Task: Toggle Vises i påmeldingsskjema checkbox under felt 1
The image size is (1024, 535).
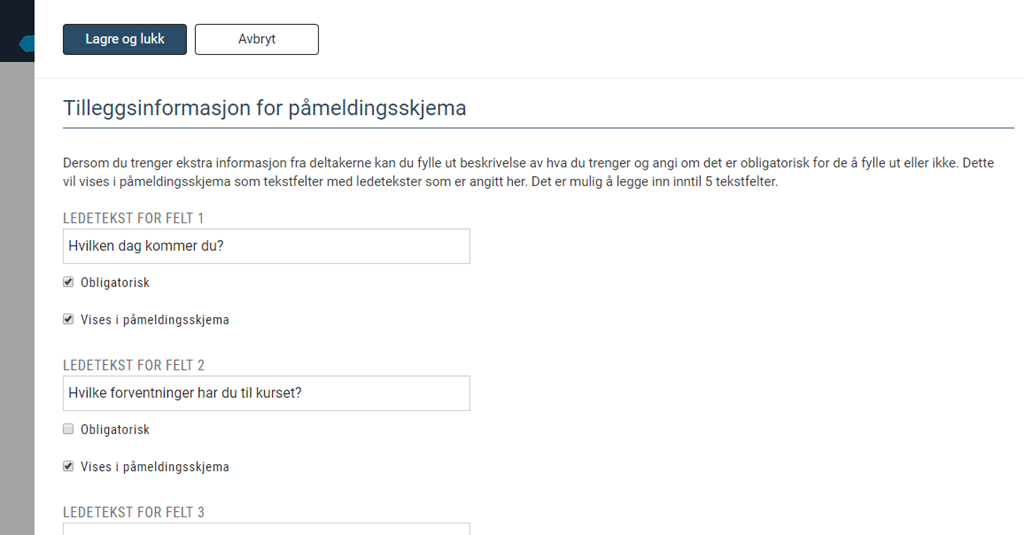Action: (68, 319)
